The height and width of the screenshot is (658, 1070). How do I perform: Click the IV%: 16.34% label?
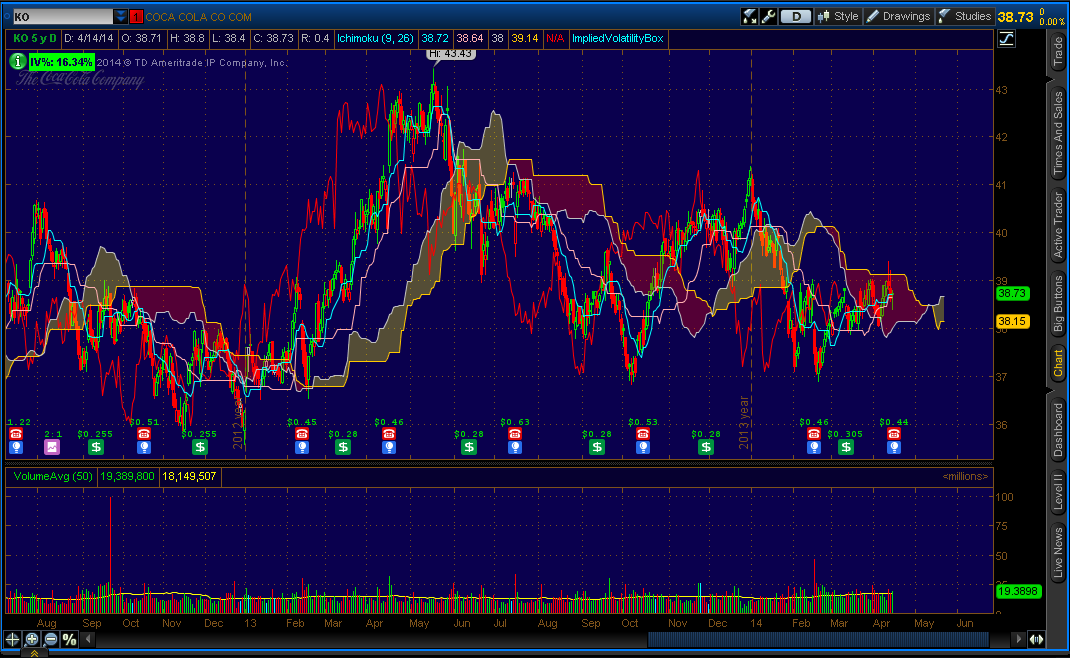tap(61, 62)
